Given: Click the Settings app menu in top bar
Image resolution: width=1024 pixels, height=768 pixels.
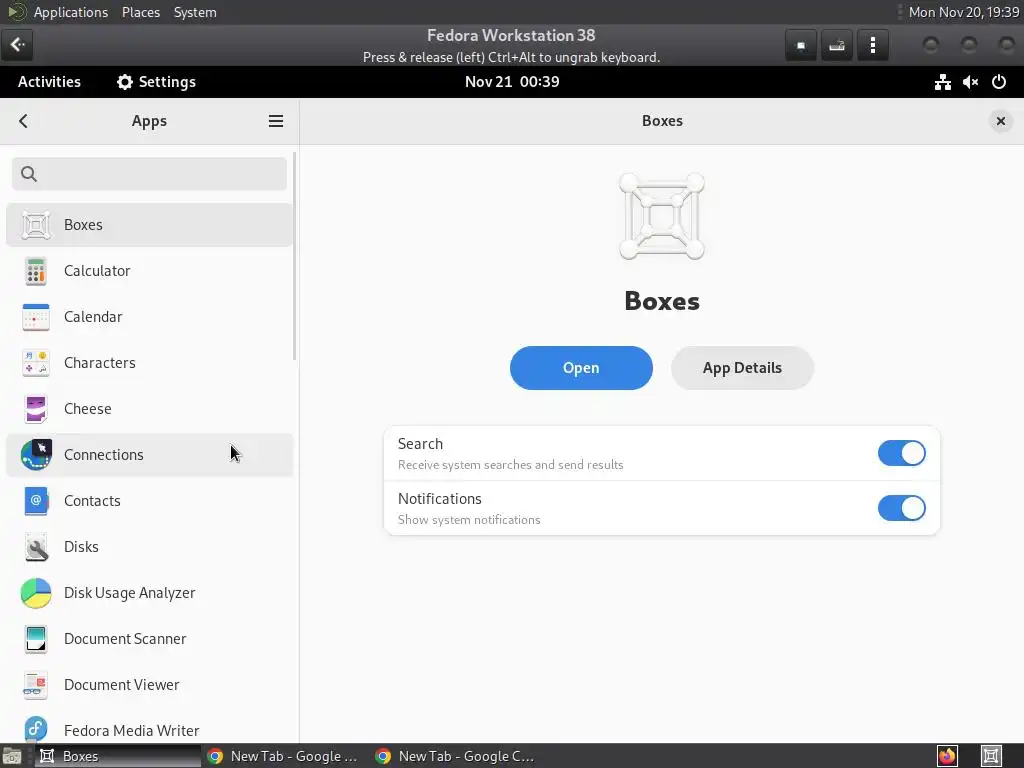Looking at the screenshot, I should coord(156,82).
